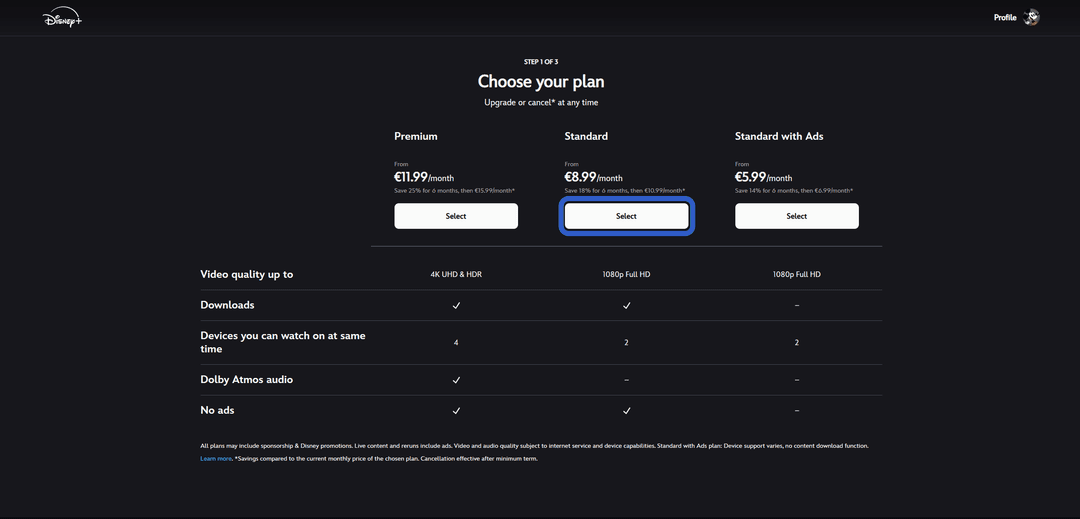This screenshot has width=1080, height=519.
Task: Click the €5.99/month price
Action: (764, 178)
